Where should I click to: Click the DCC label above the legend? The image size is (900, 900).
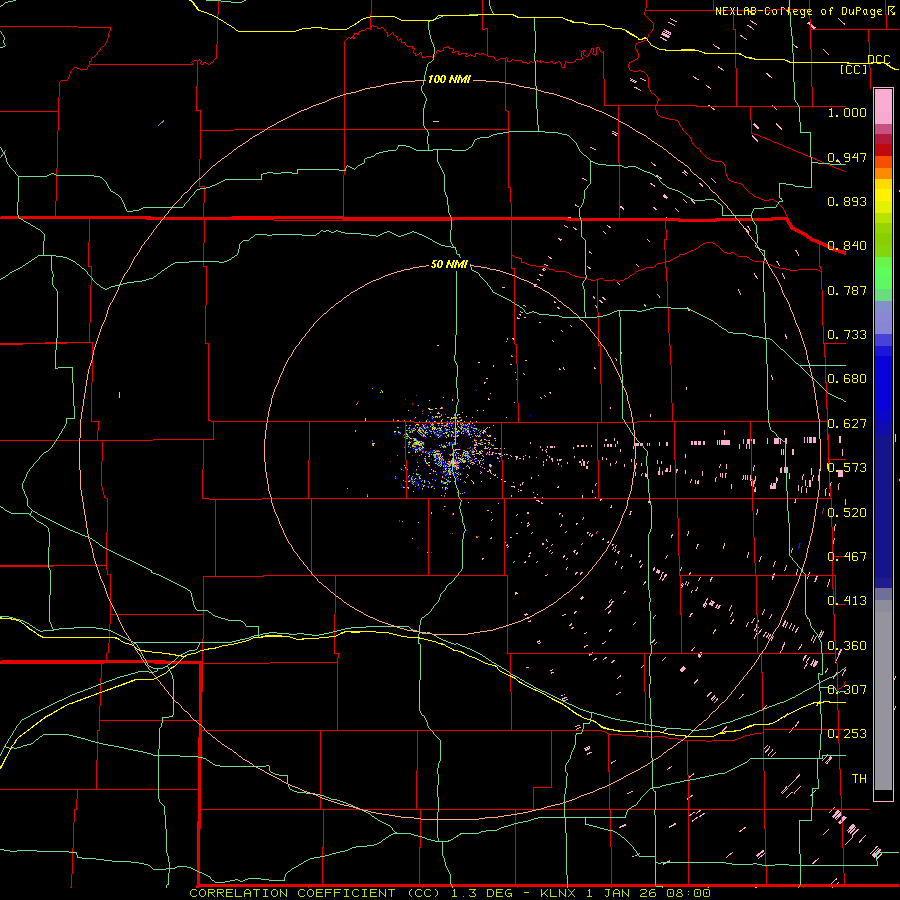878,60
